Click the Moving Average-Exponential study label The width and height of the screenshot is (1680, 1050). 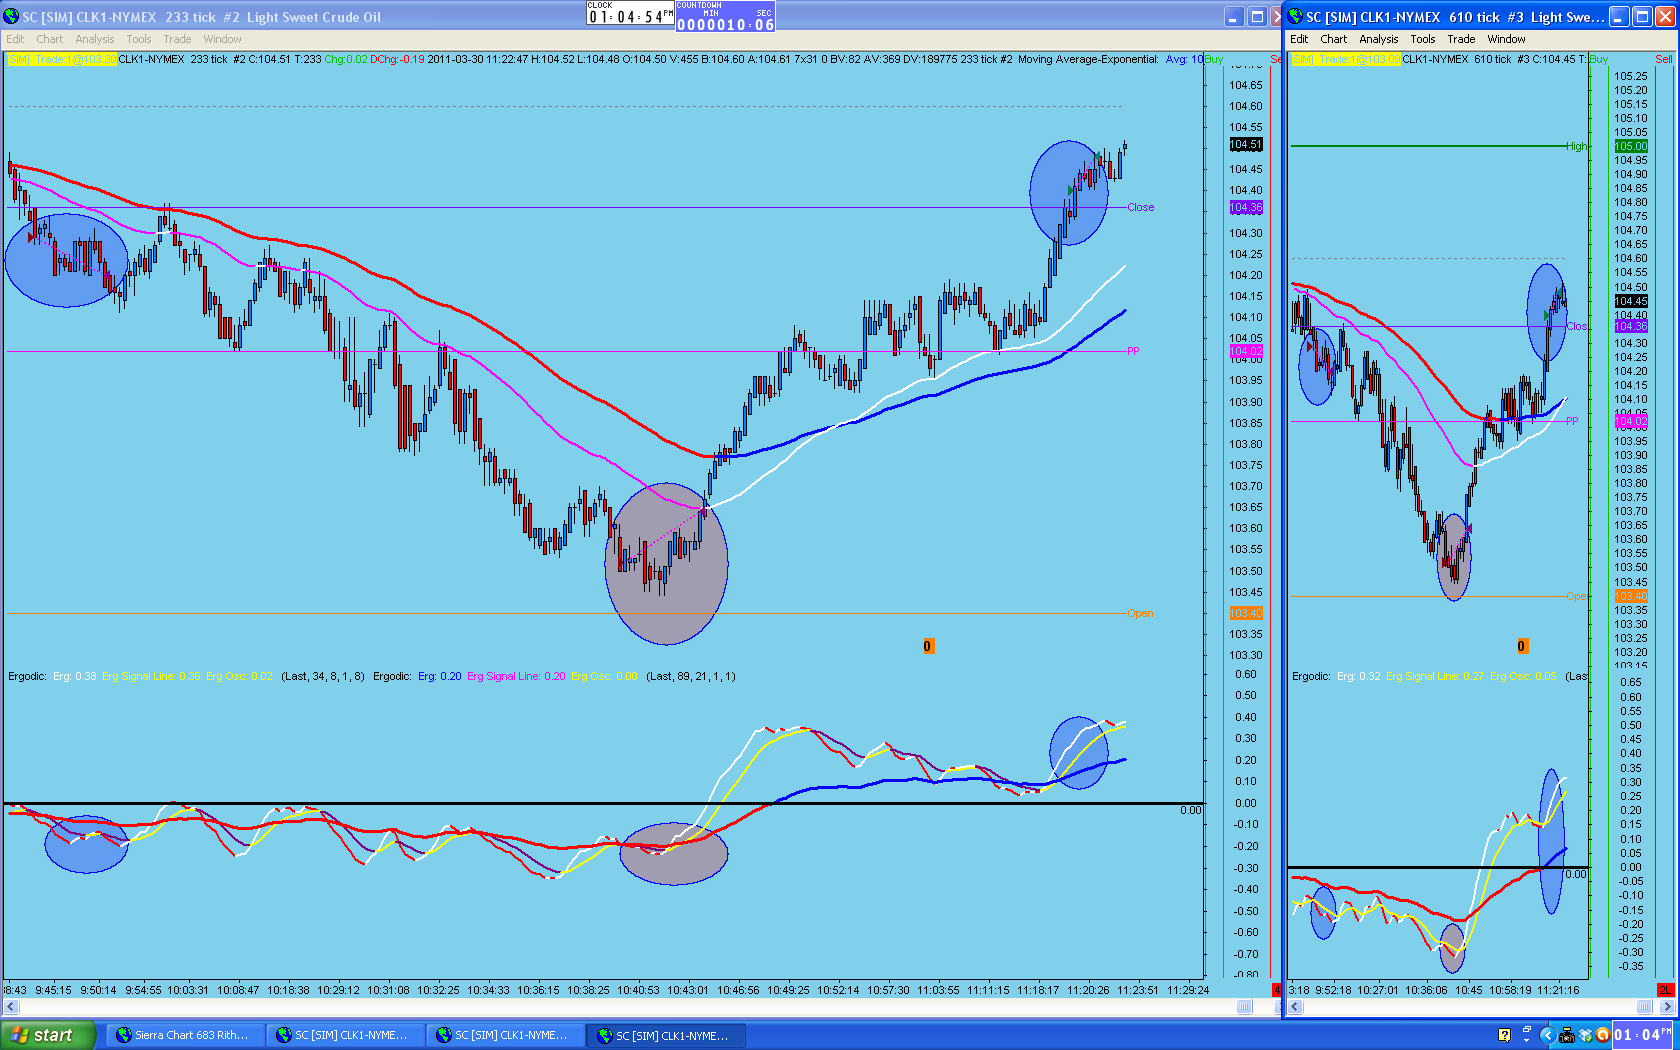(1088, 59)
